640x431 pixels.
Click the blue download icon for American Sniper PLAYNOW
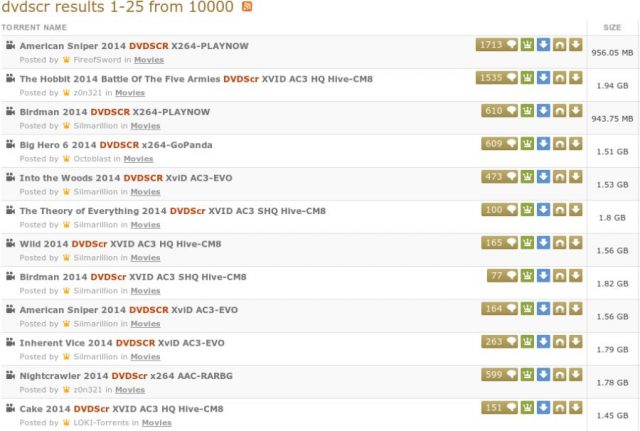[543, 45]
